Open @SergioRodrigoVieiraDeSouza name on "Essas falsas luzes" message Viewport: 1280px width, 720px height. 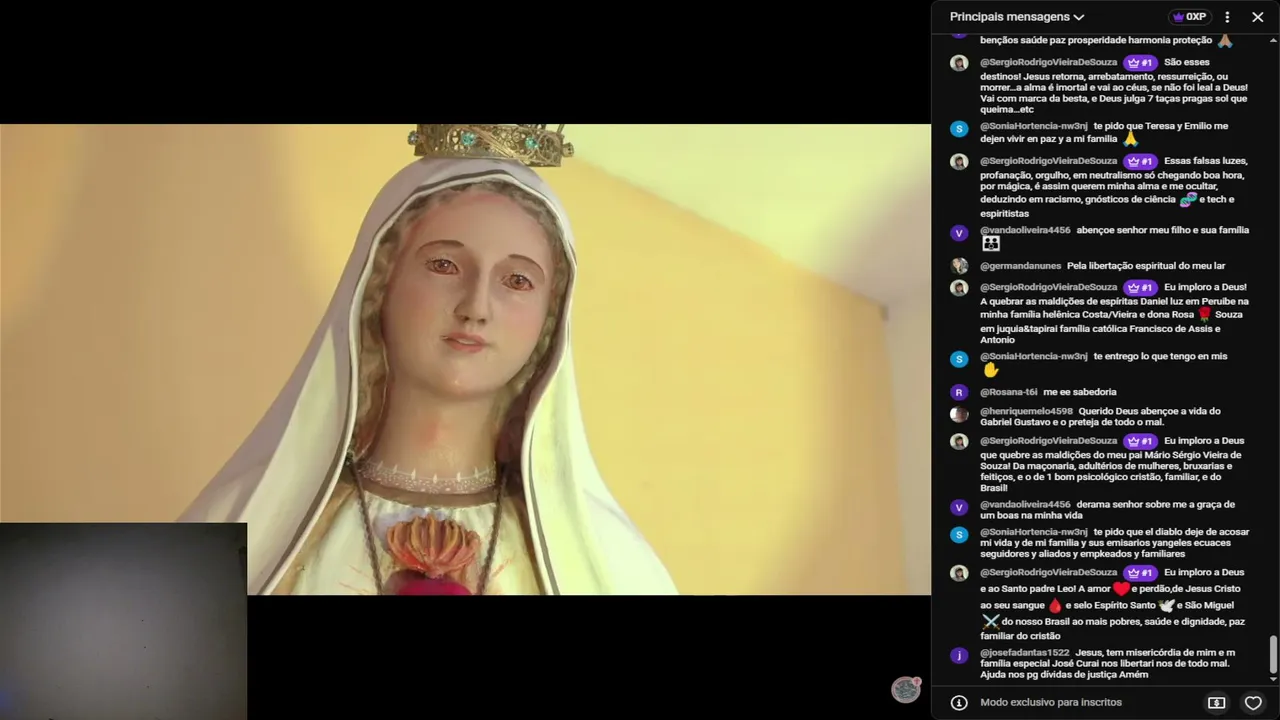tap(1049, 161)
